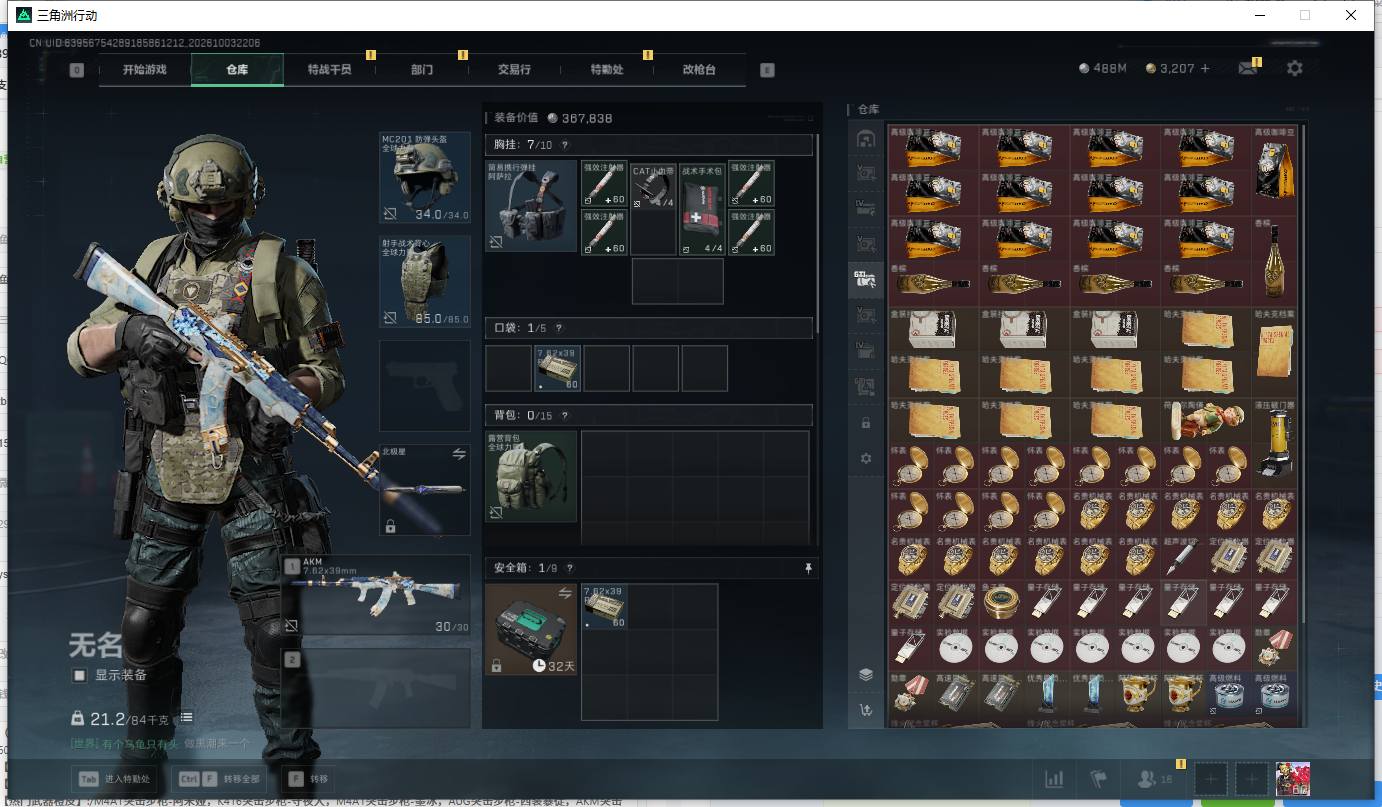This screenshot has width=1382, height=807.
Task: Select the AKM 7.62x39mm weapon slot
Action: click(376, 595)
